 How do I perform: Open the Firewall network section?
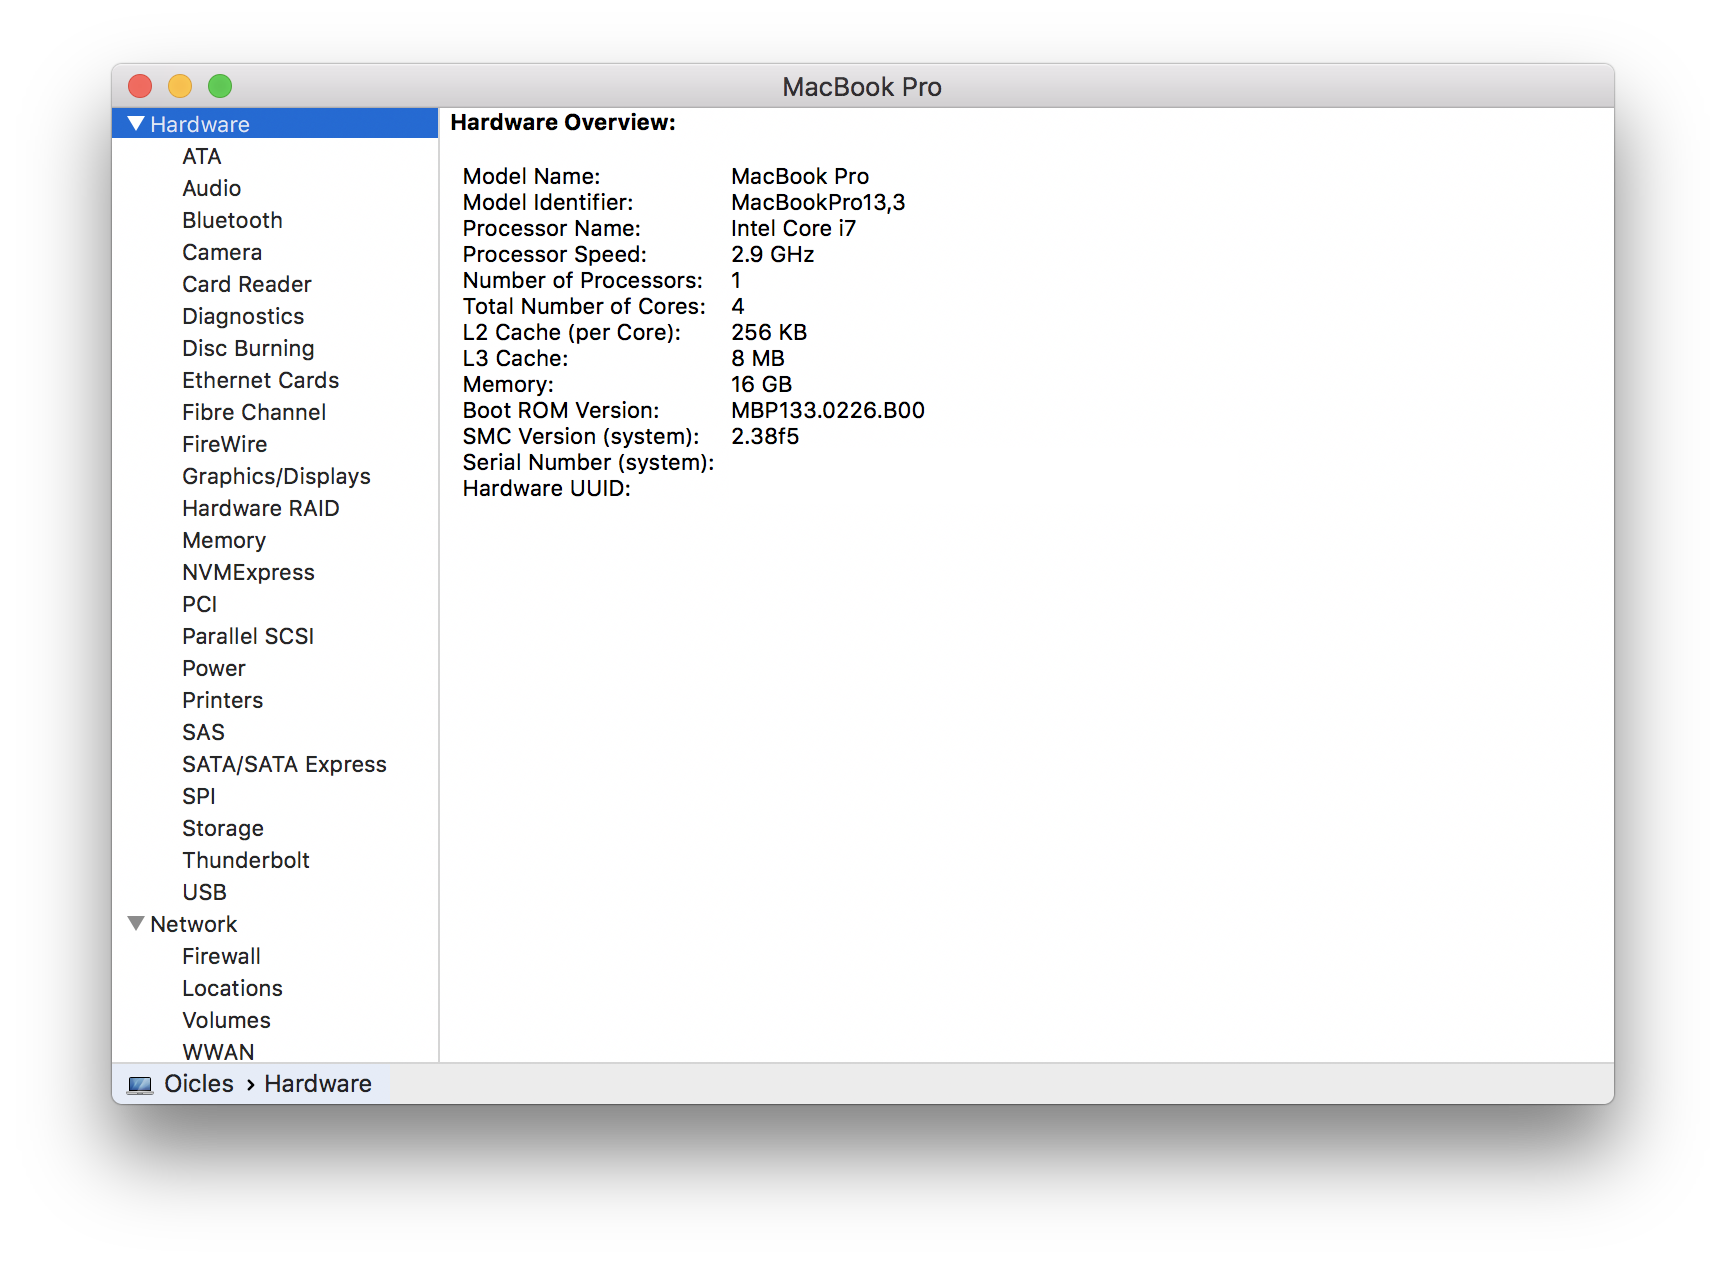pyautogui.click(x=221, y=956)
